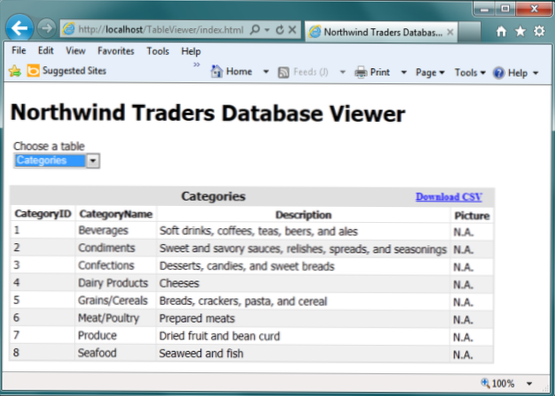Viewport: 555px width, 396px height.
Task: Close the Northwind Traders Database tab
Action: click(x=450, y=32)
